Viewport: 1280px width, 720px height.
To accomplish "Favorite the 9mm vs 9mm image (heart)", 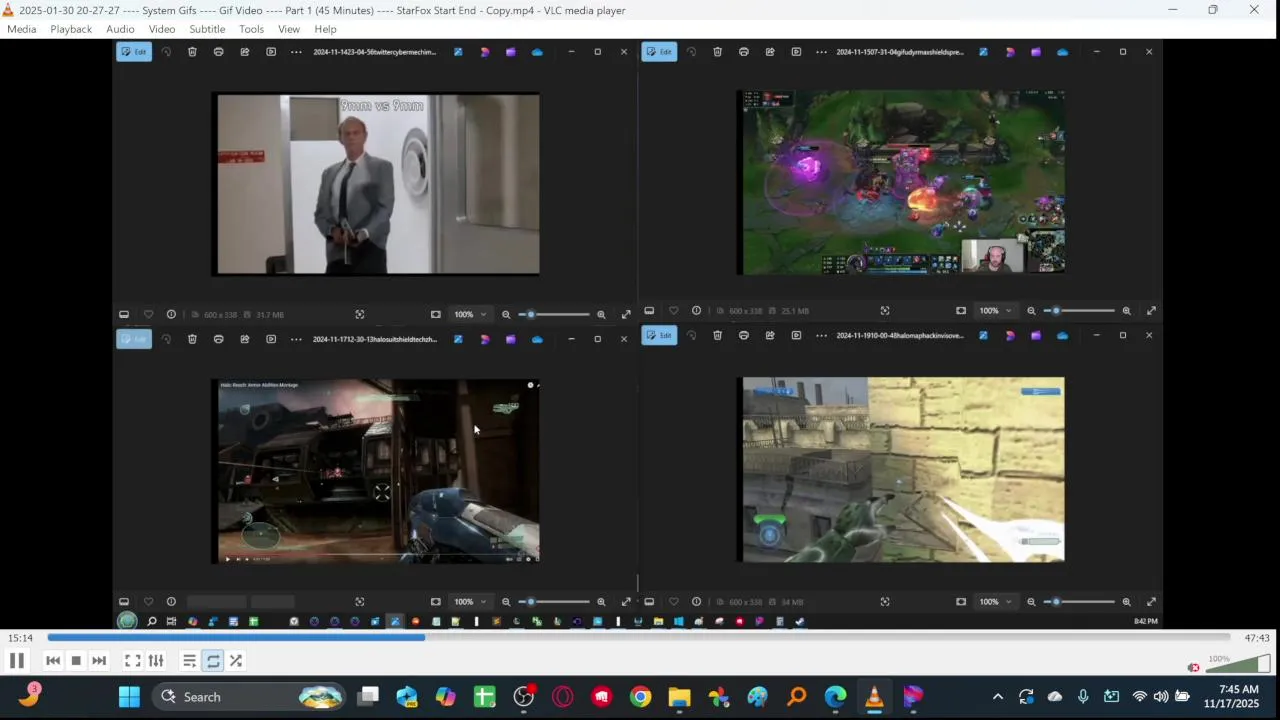I will pos(148,314).
